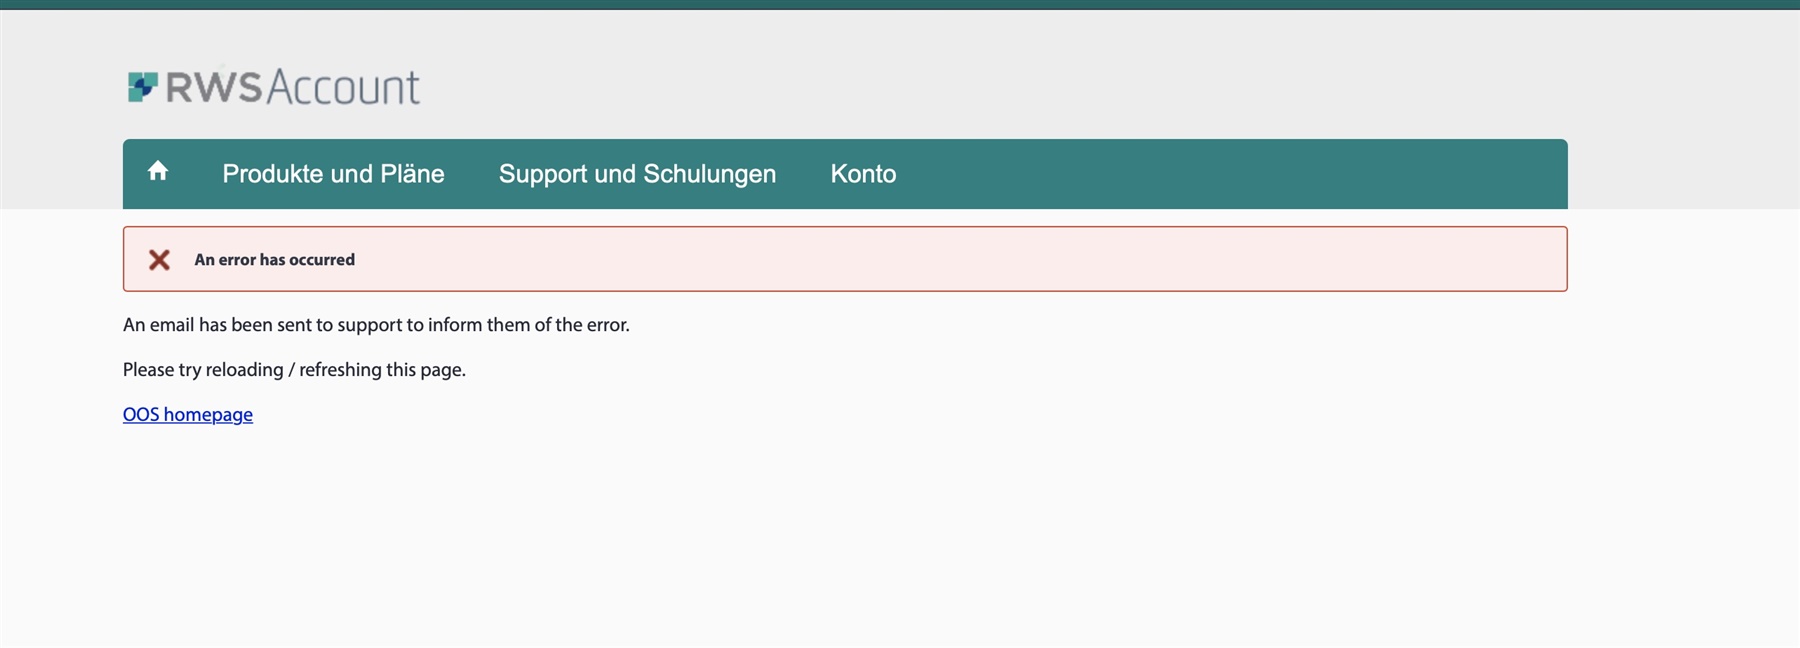Select the house symbol on the teal navbar

(158, 171)
